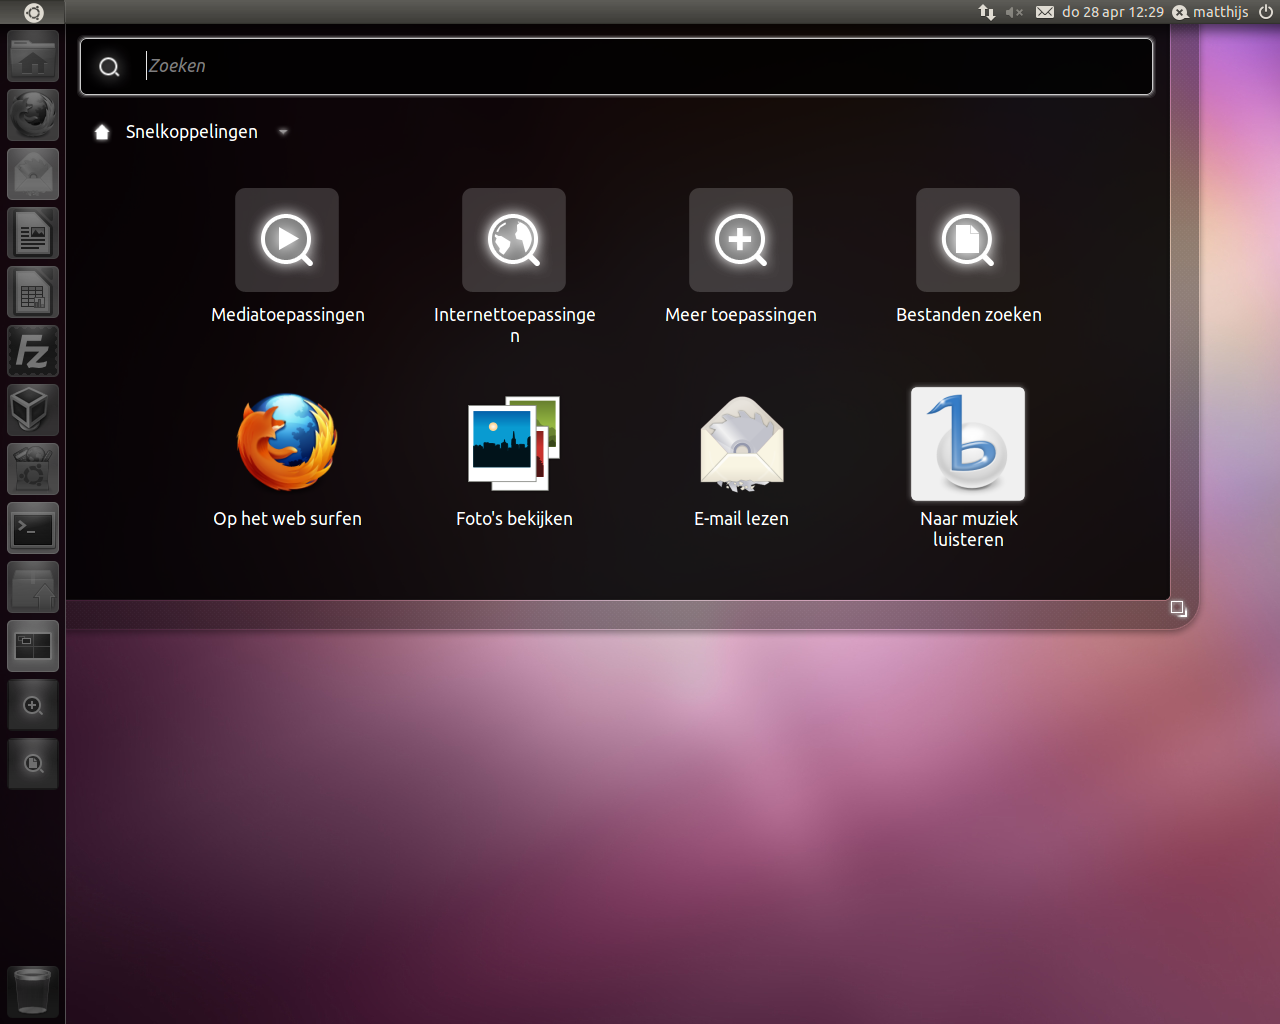Launch Firefox via Op het web surfen
This screenshot has width=1280, height=1024.
[287, 444]
